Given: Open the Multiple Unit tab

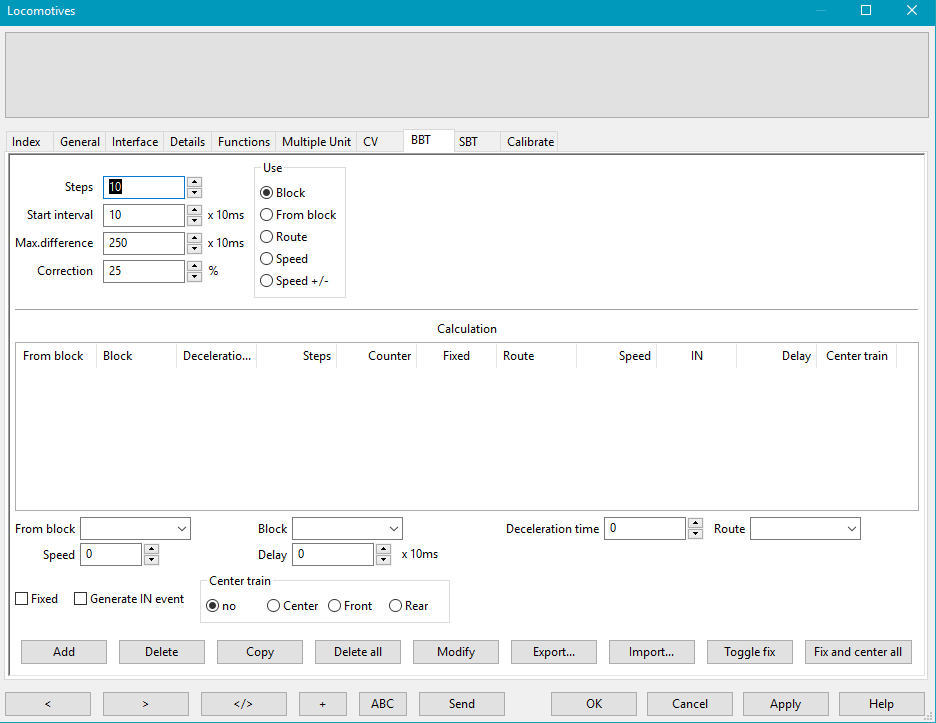Looking at the screenshot, I should pos(316,142).
